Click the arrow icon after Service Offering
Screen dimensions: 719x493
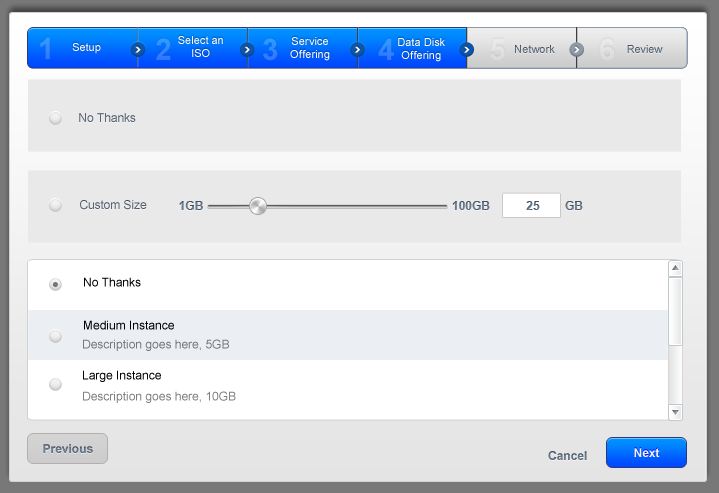pyautogui.click(x=357, y=49)
